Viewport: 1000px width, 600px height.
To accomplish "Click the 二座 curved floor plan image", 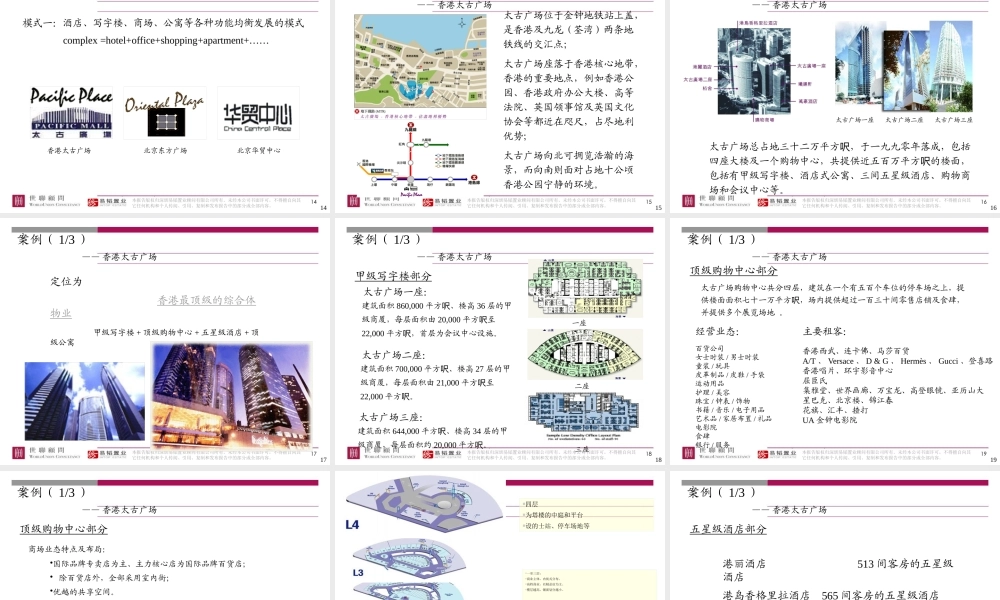I will (x=585, y=355).
